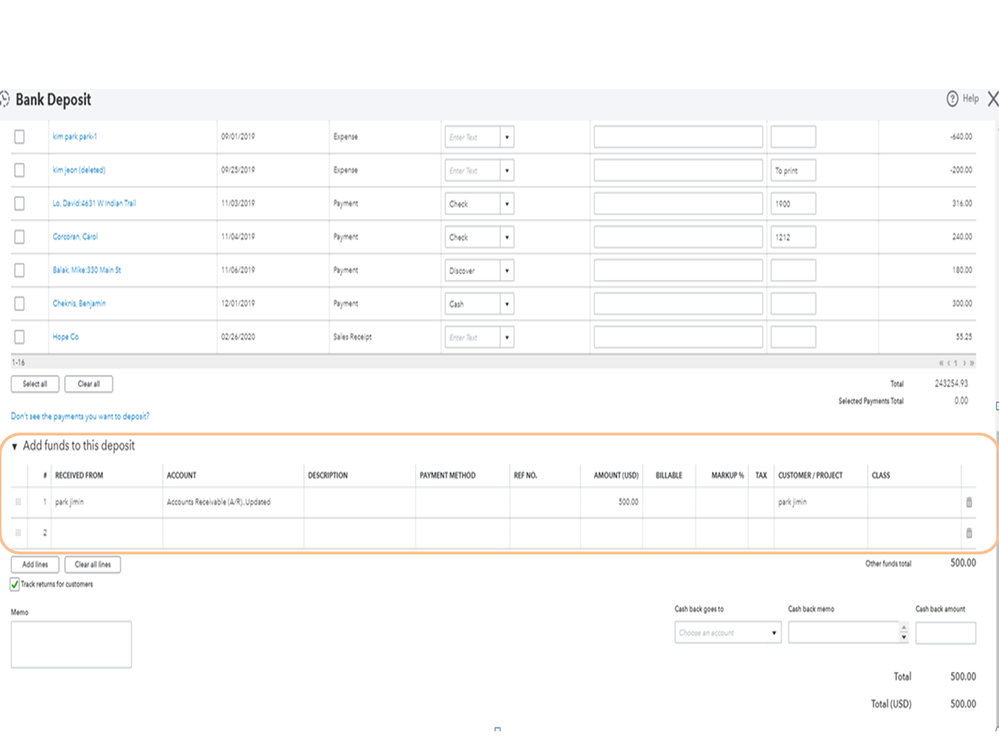The height and width of the screenshot is (749, 999).
Task: Increment the Cash back memo stepper
Action: click(903, 627)
